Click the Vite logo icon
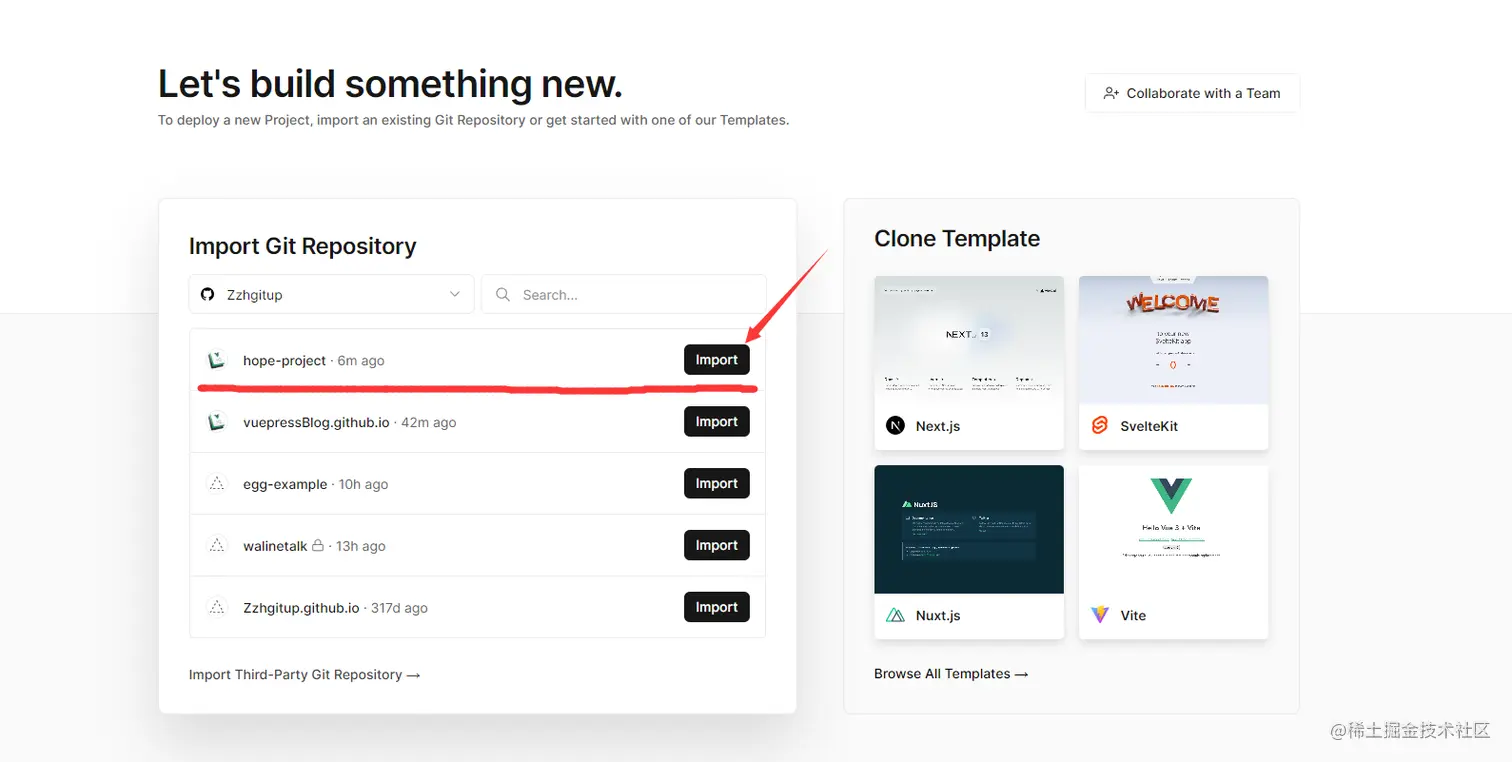Image resolution: width=1512 pixels, height=762 pixels. coord(1100,615)
